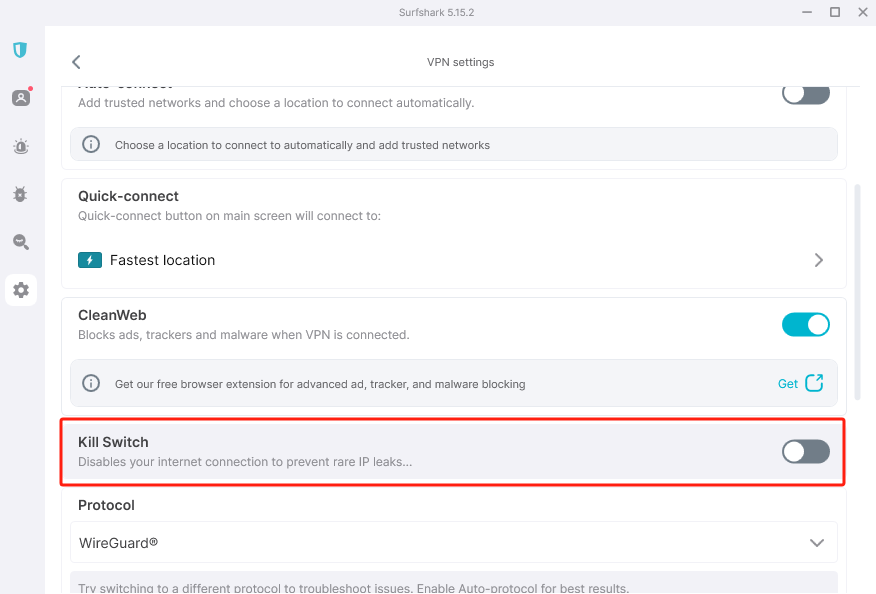876x594 pixels.
Task: Click the Get browser extension link
Action: point(788,384)
